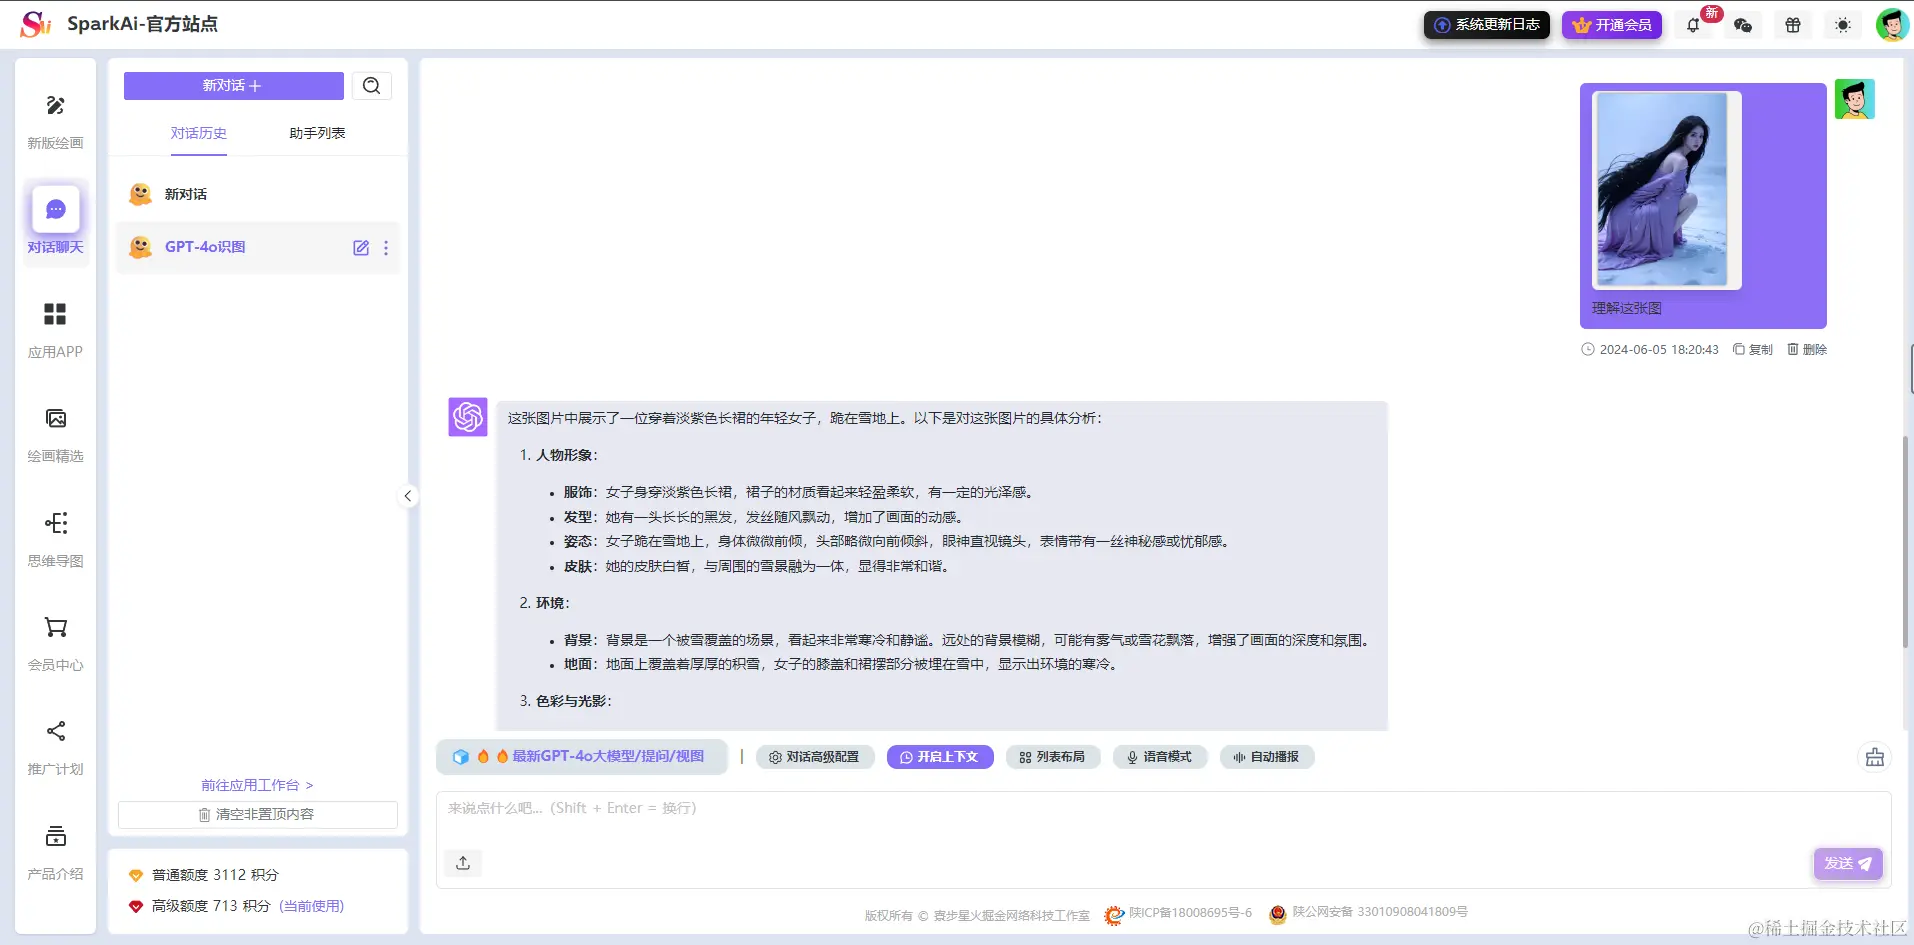Click the gift icon in the header

(x=1792, y=25)
